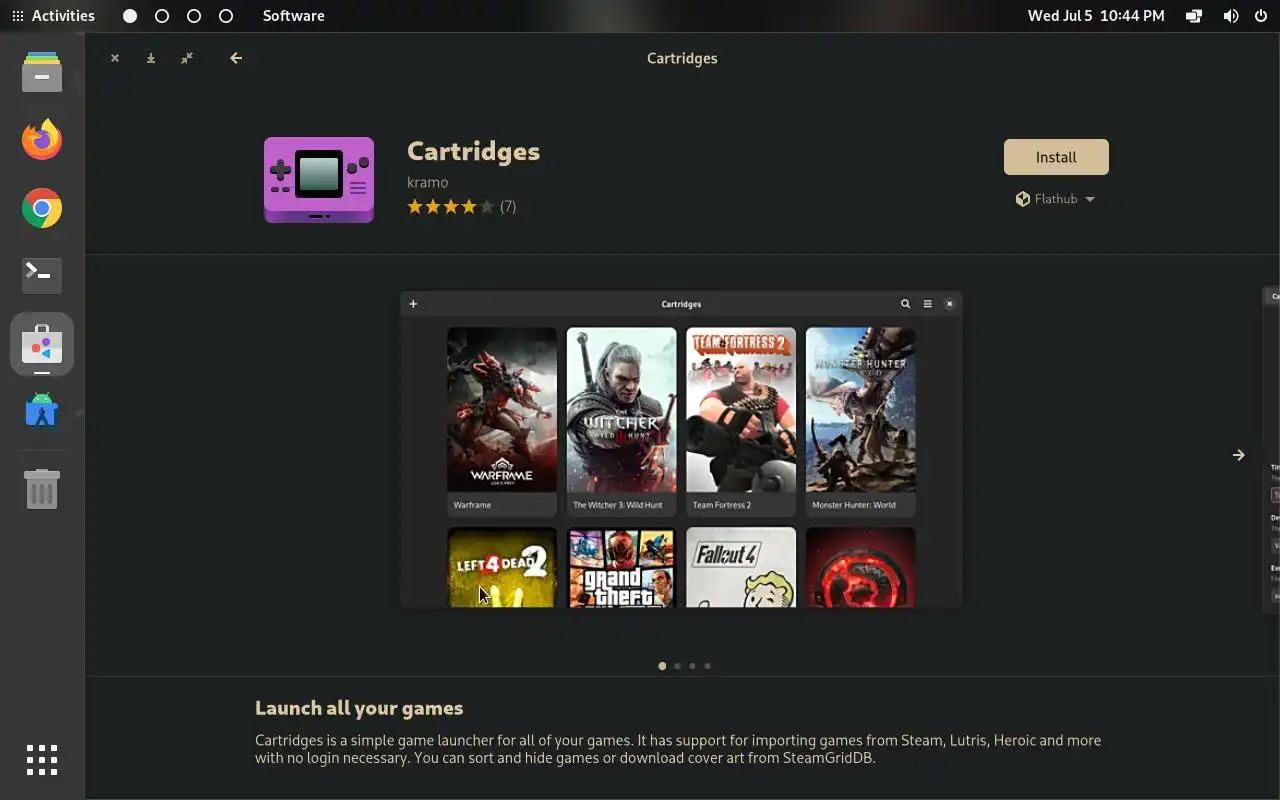Click the power icon in top bar
Image resolution: width=1280 pixels, height=800 pixels.
1261,16
